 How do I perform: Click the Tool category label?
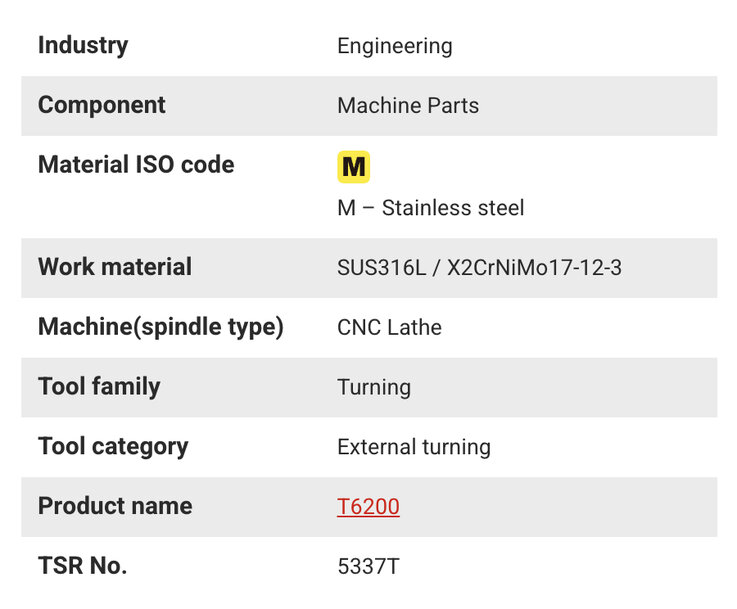coord(113,446)
